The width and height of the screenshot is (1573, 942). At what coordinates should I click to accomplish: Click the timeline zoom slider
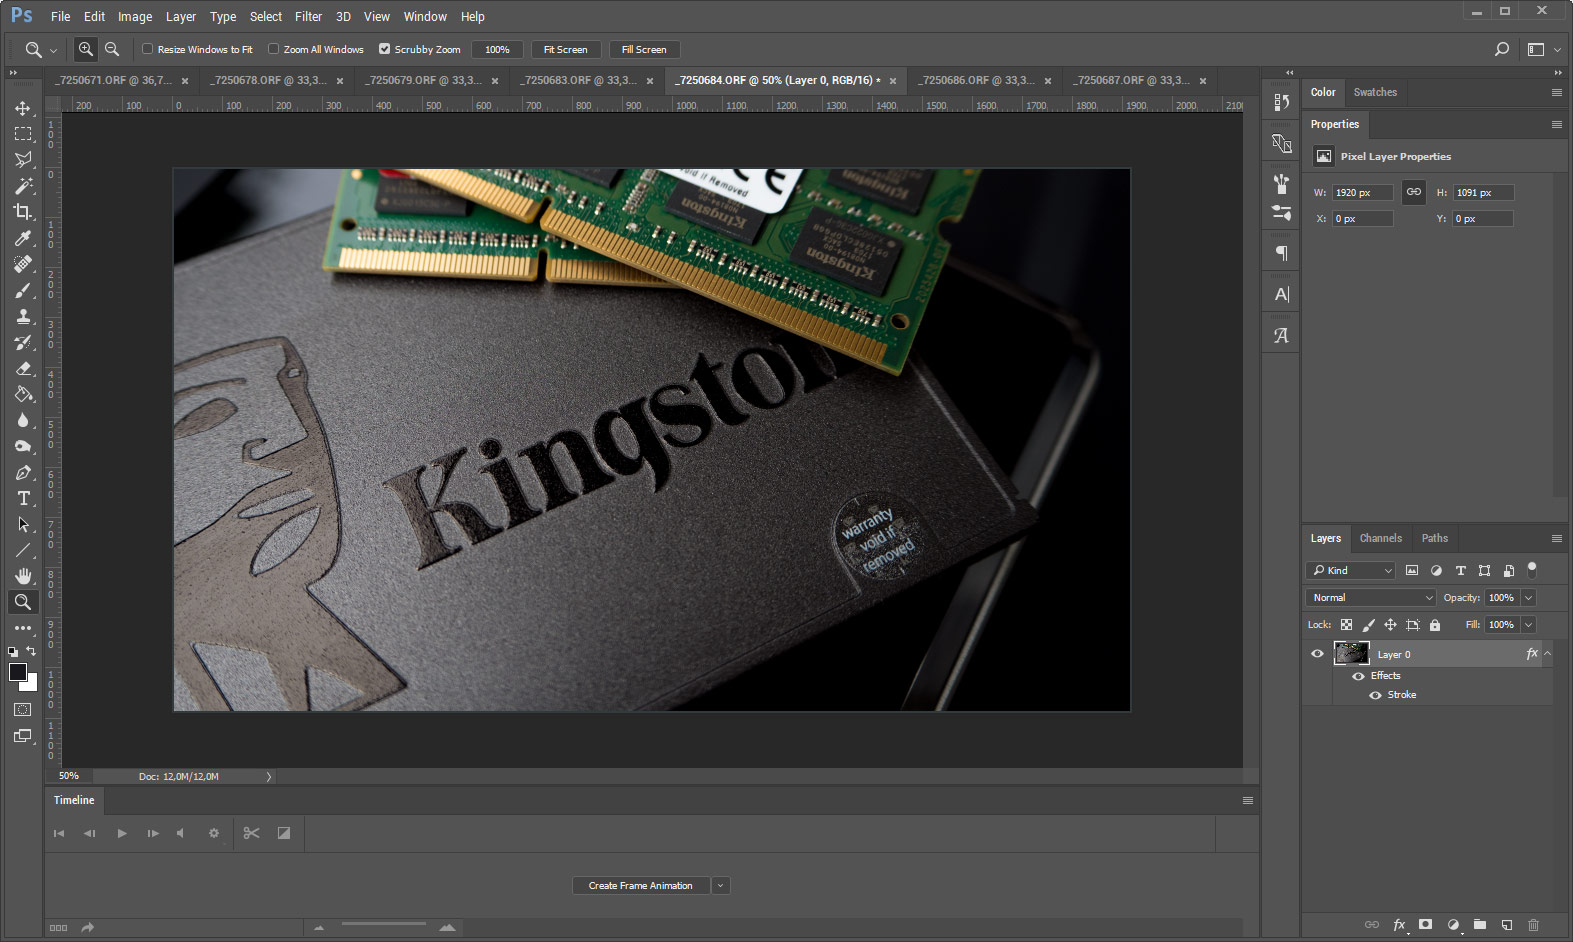coord(383,925)
